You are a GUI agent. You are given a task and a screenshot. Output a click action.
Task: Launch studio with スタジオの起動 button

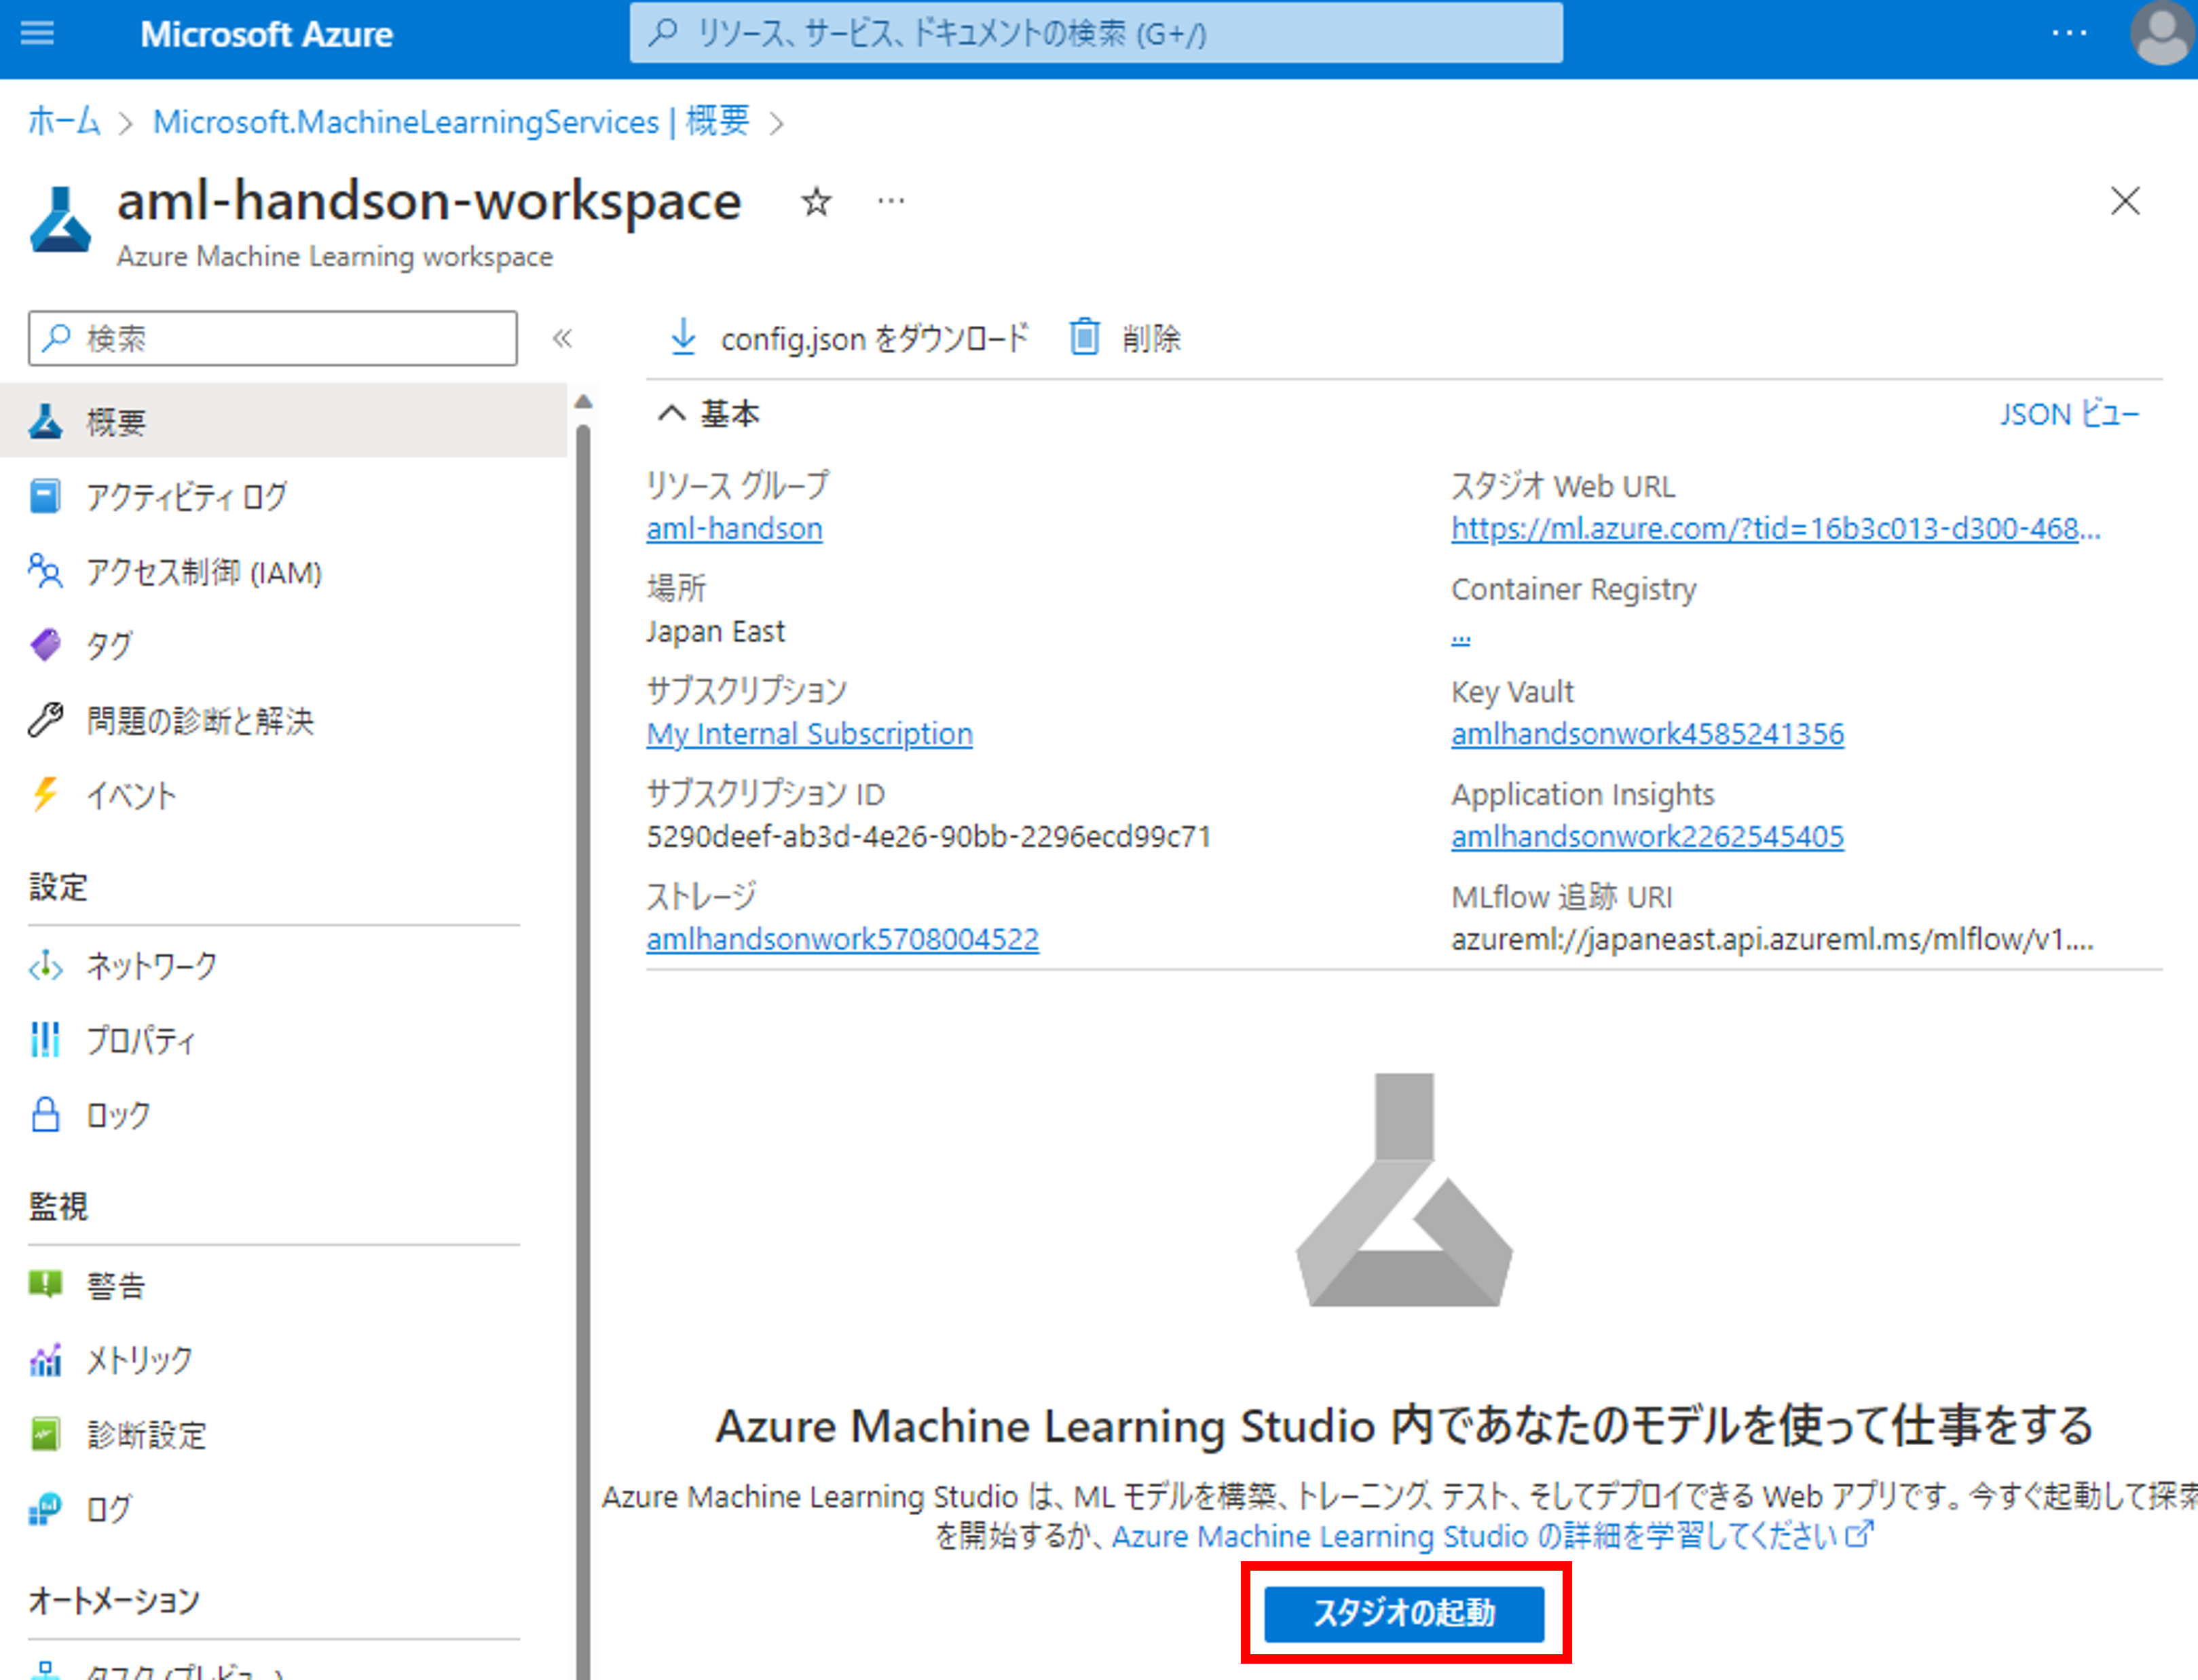[x=1405, y=1614]
